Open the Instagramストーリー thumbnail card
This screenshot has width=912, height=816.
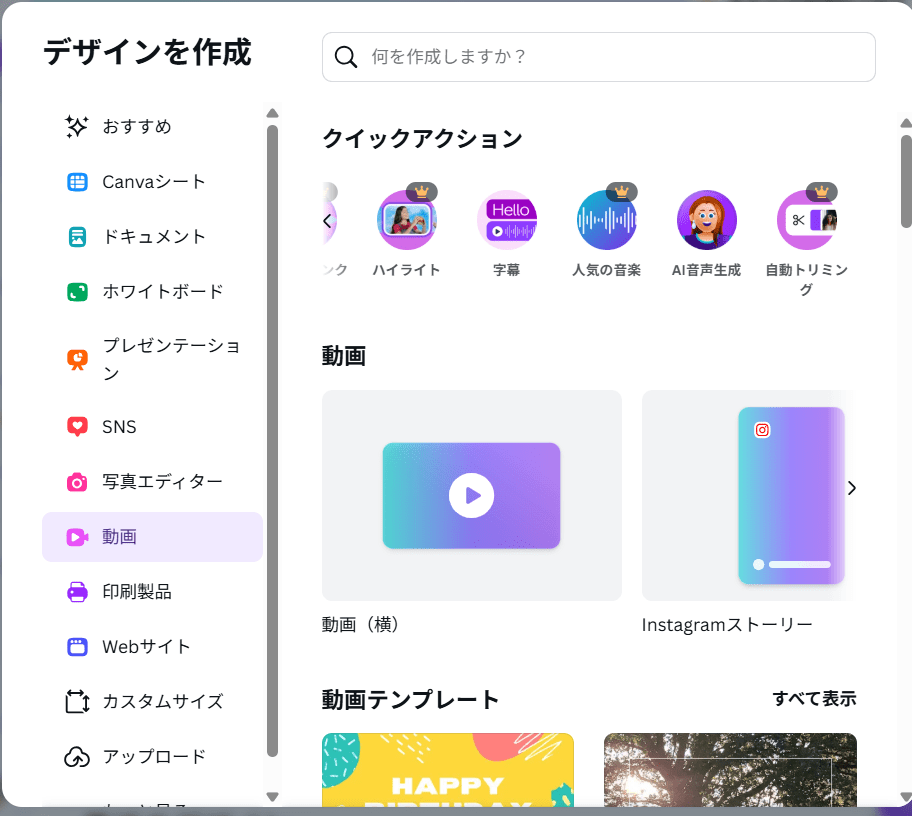749,496
